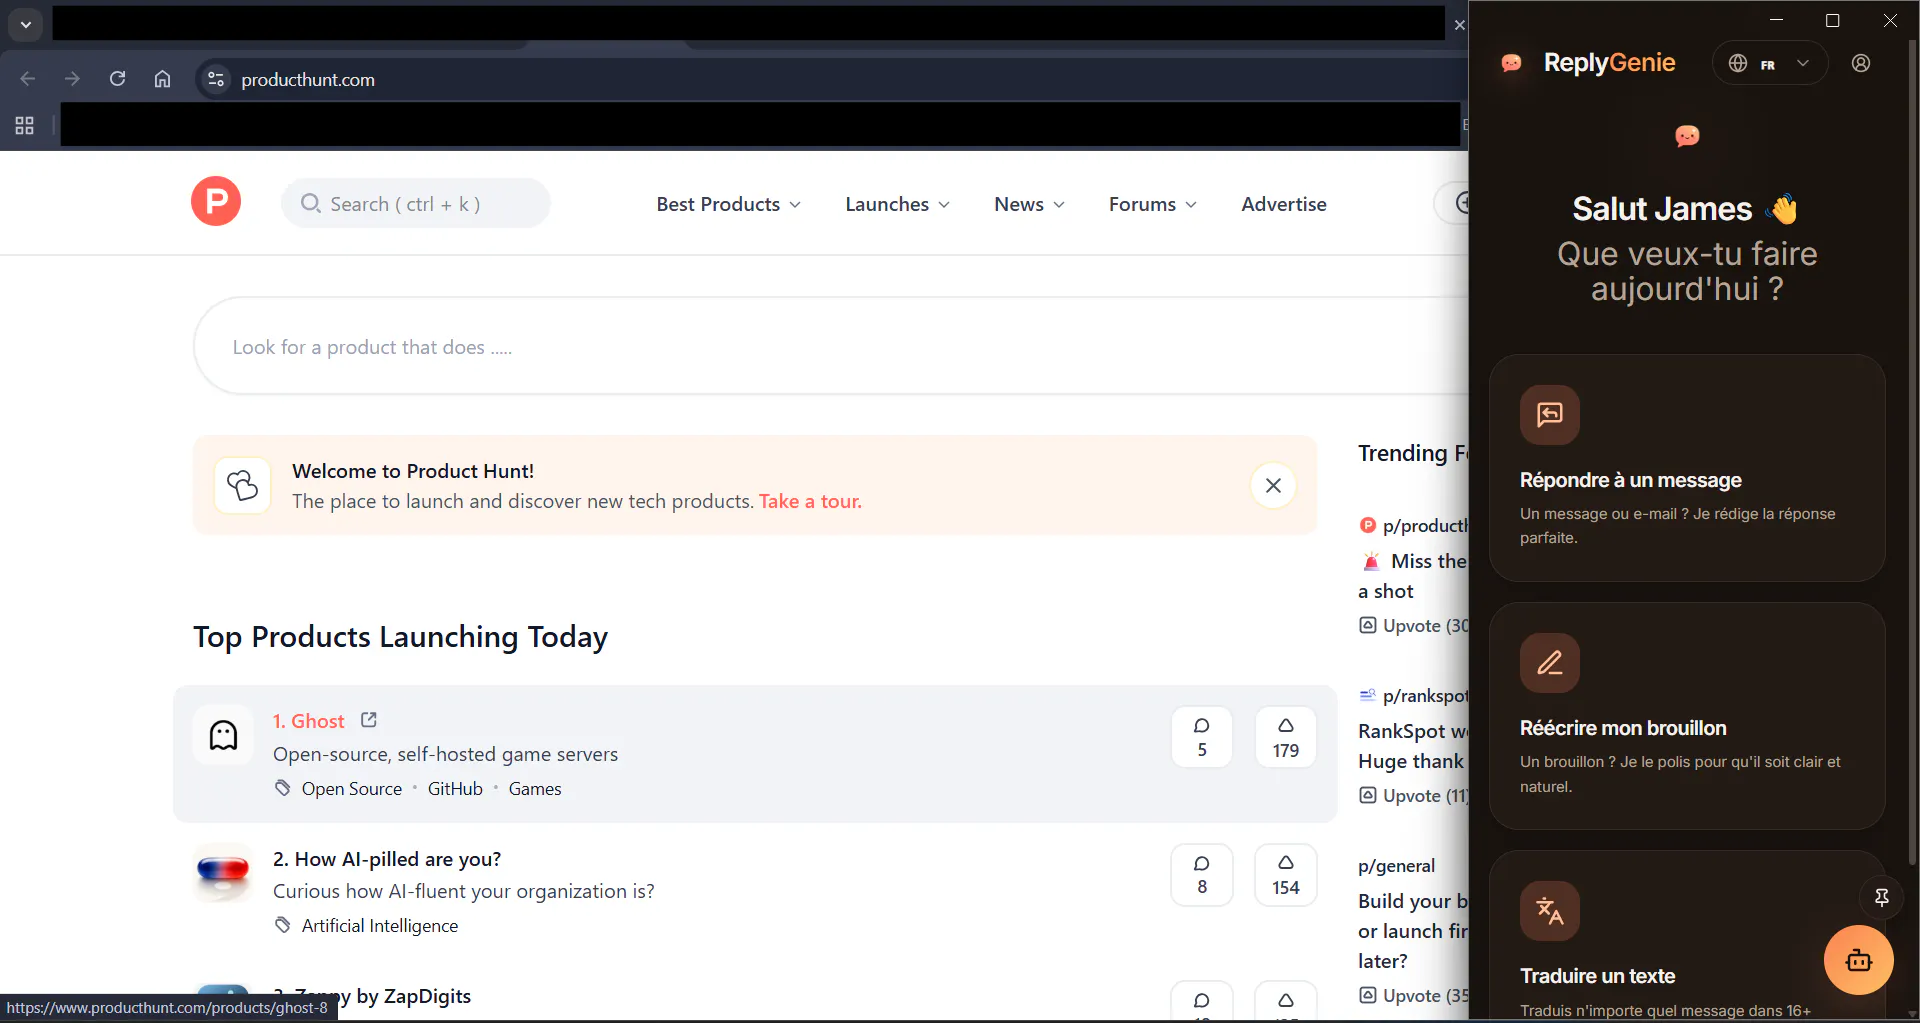
Task: Open the apps grid in bookmarks bar
Action: pyautogui.click(x=24, y=125)
